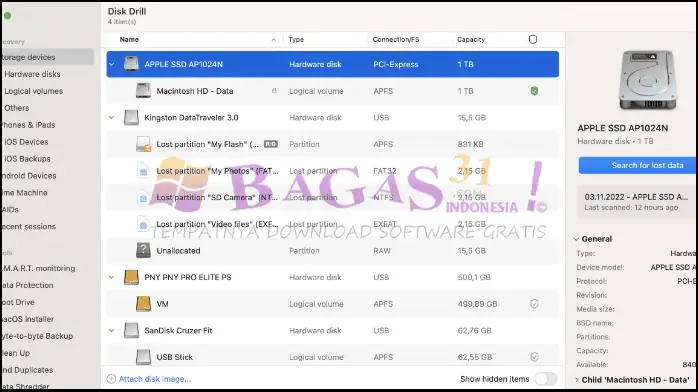Sort by the Connection/FS column header
This screenshot has width=698, height=392.
click(x=396, y=40)
